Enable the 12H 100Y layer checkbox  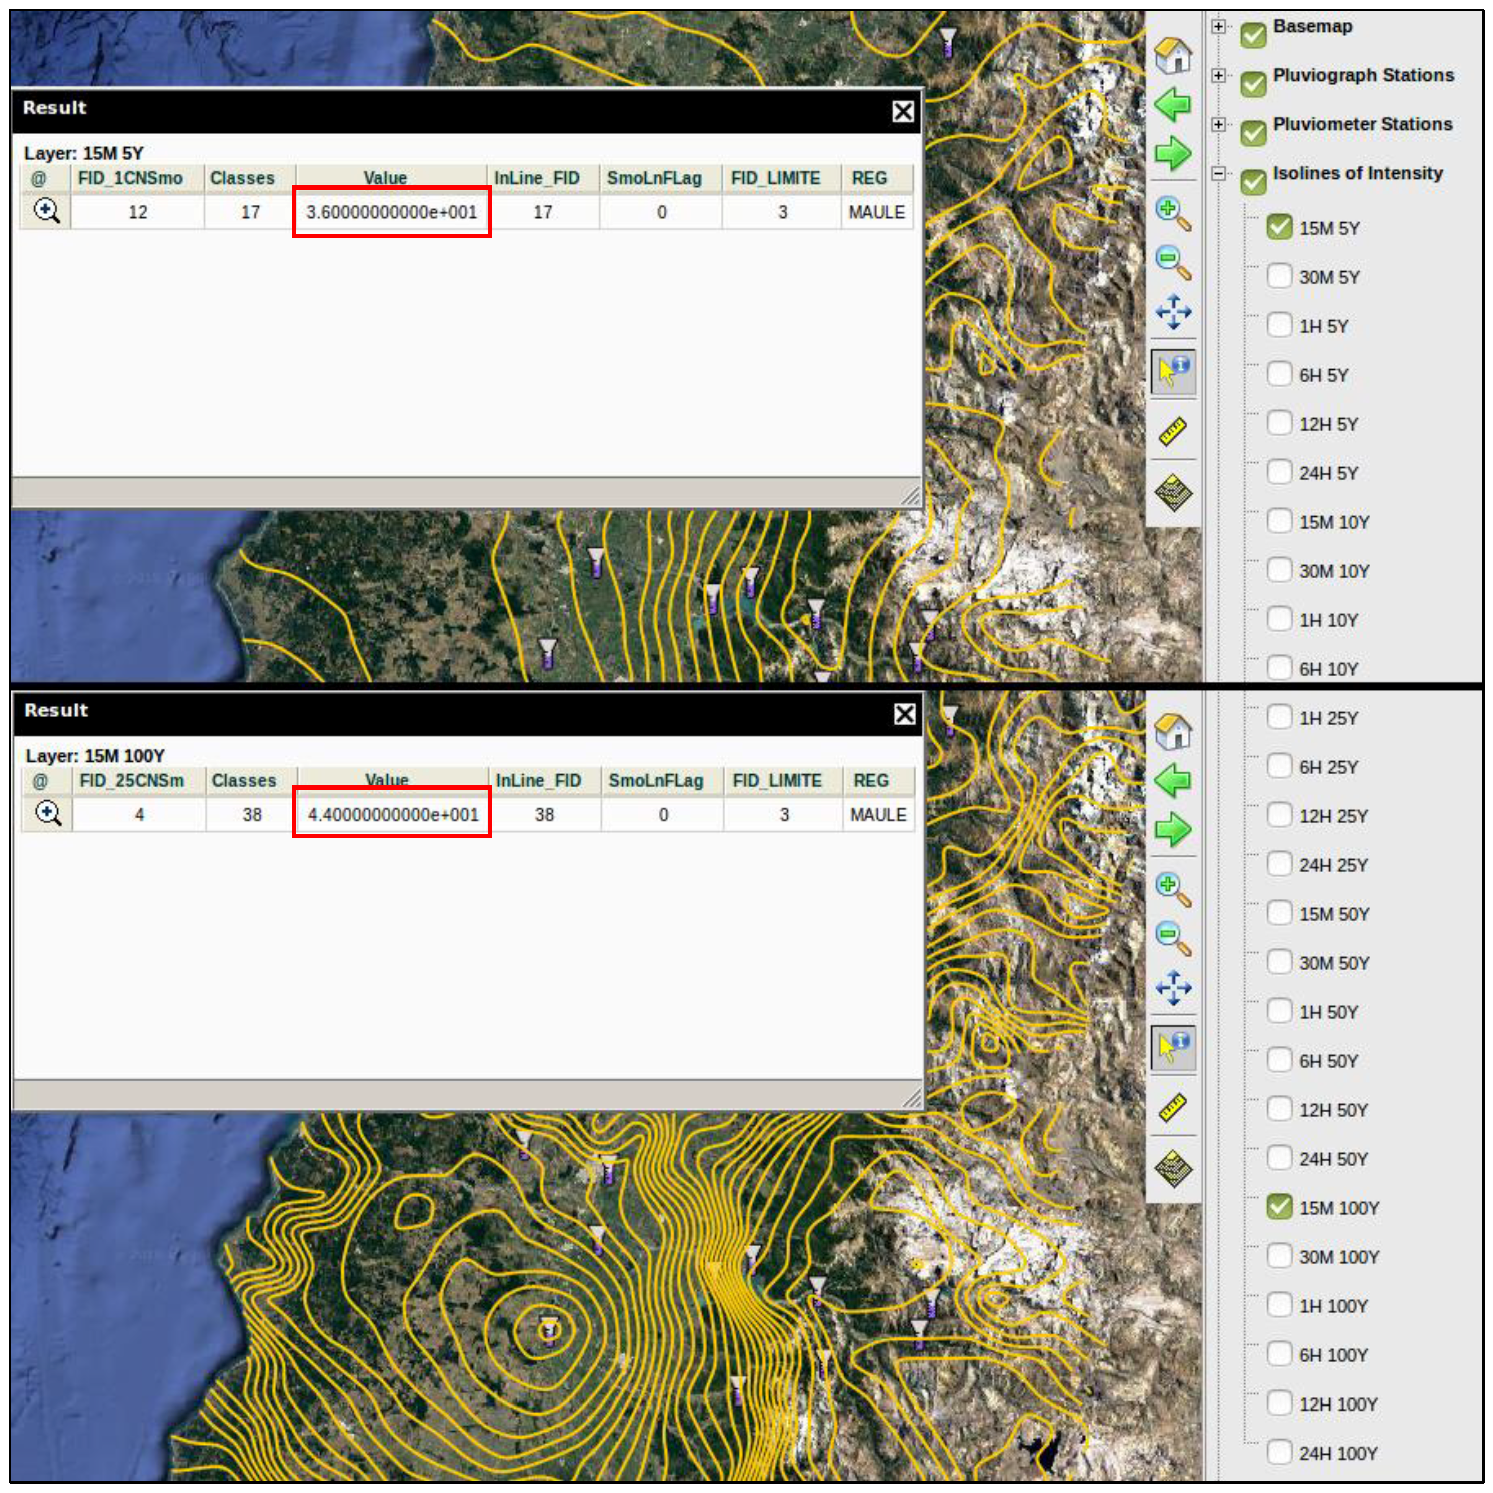coord(1279,1403)
